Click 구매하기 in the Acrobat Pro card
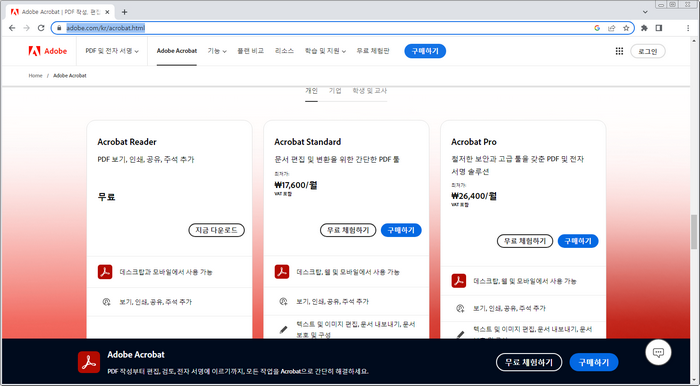Screen dimensions: 700x386 tap(578, 241)
